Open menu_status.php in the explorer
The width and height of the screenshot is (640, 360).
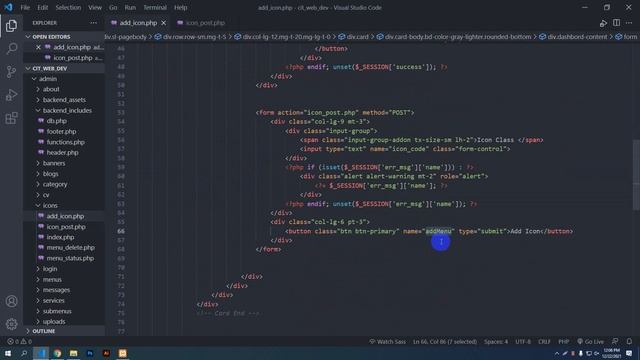point(70,258)
